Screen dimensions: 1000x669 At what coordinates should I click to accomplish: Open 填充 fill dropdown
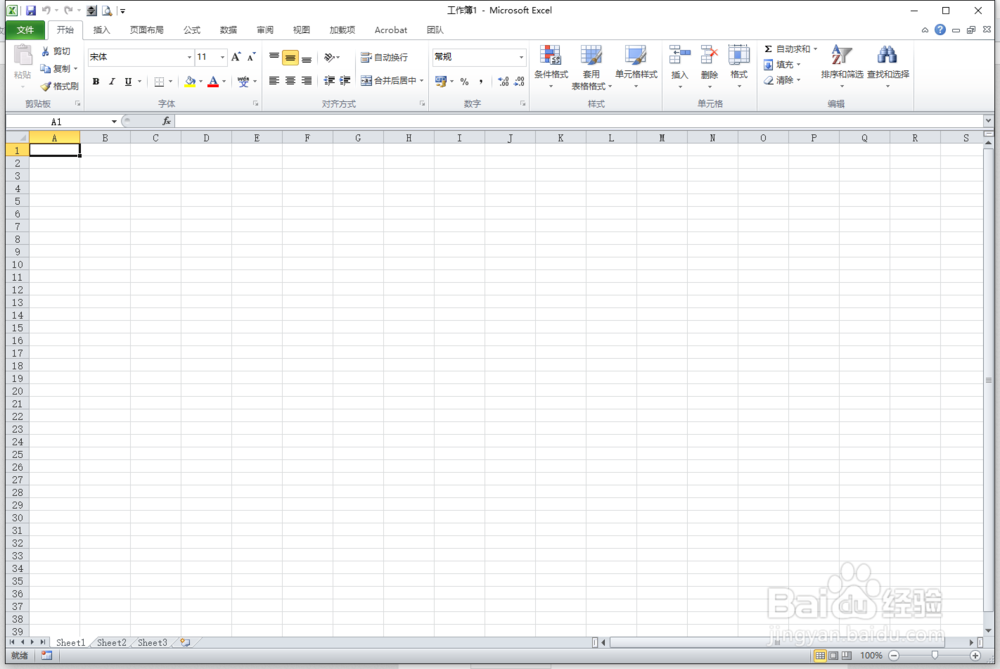coord(782,64)
